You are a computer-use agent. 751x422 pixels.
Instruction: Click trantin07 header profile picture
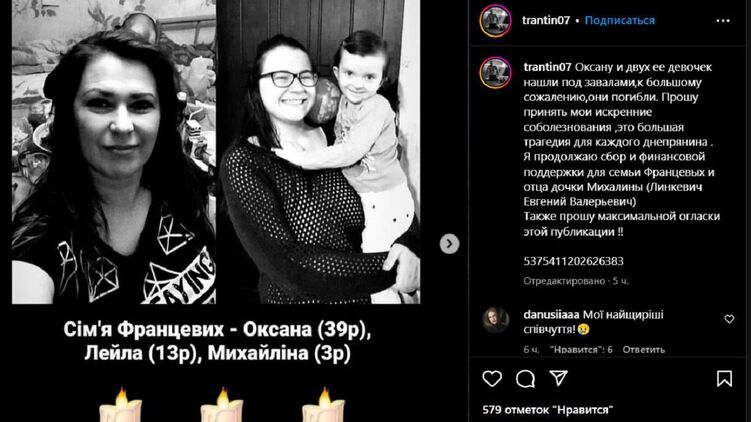pyautogui.click(x=495, y=21)
